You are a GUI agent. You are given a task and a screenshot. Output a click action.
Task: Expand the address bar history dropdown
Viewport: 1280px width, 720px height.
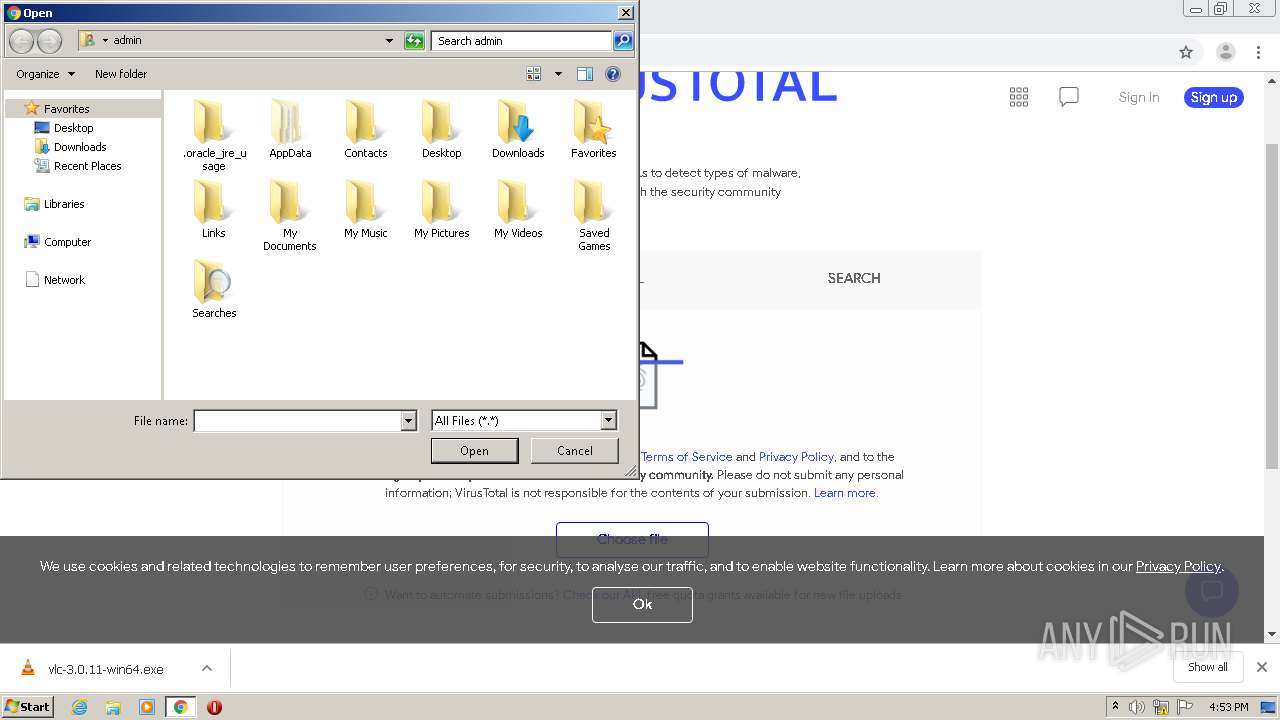(x=389, y=41)
